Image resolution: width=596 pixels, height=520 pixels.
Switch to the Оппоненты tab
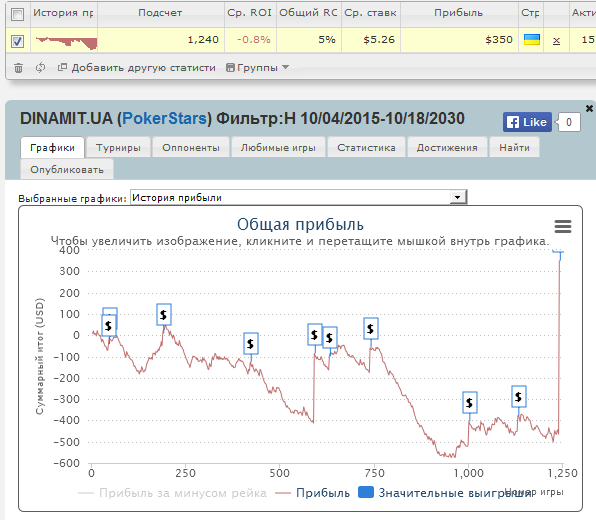tap(191, 147)
